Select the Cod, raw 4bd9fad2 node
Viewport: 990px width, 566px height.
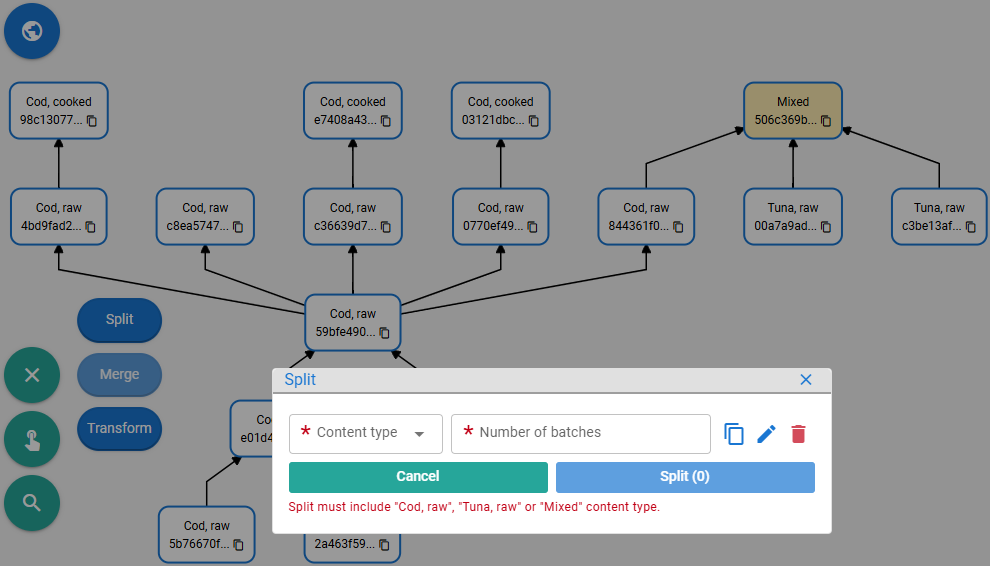click(59, 217)
